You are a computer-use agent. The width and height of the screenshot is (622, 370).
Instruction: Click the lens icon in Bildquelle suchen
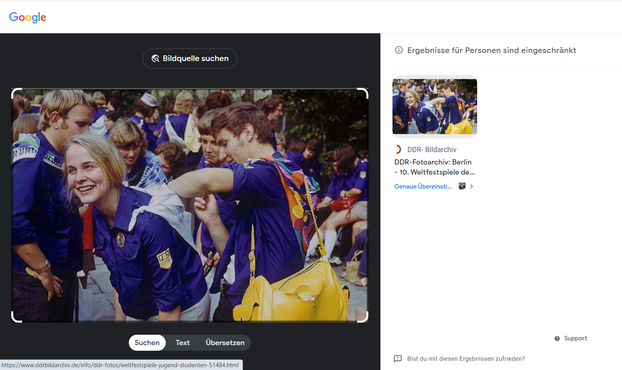[x=155, y=59]
